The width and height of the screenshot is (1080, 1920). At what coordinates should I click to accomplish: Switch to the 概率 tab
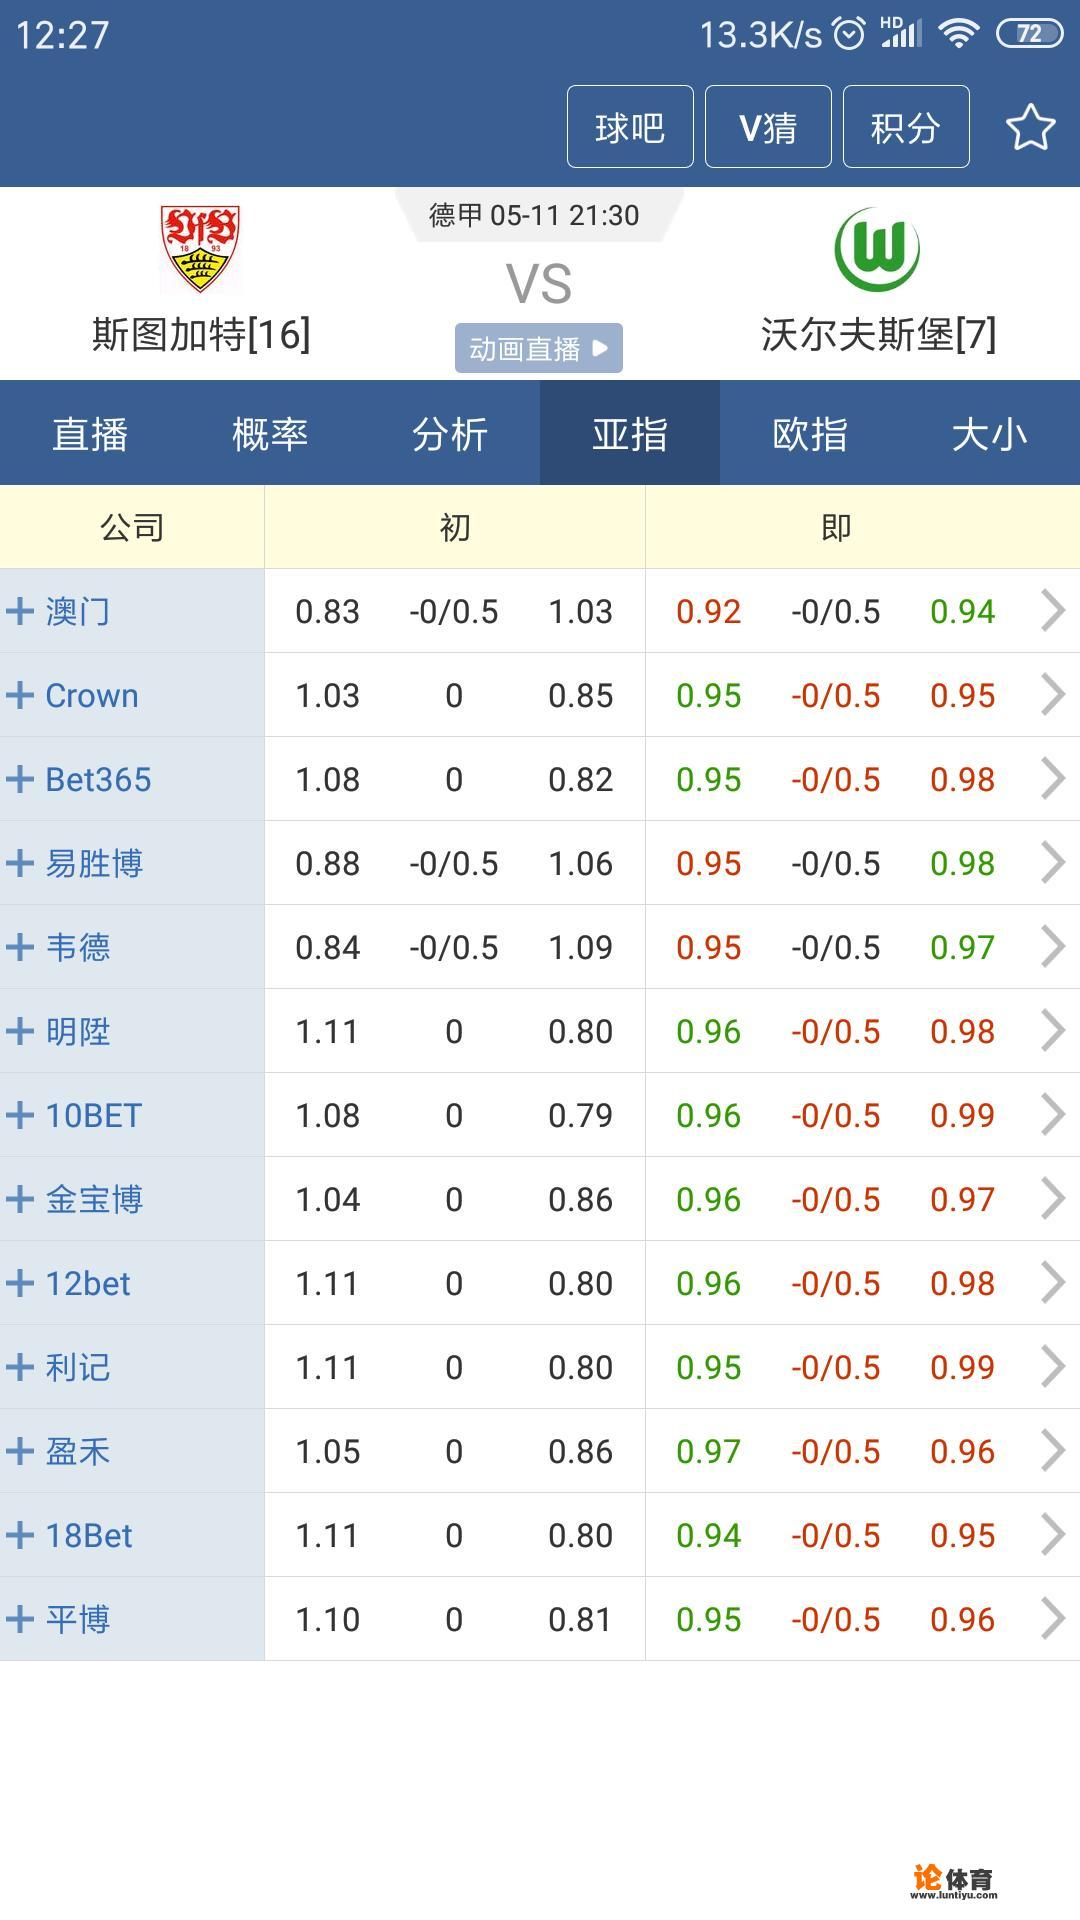pyautogui.click(x=270, y=434)
